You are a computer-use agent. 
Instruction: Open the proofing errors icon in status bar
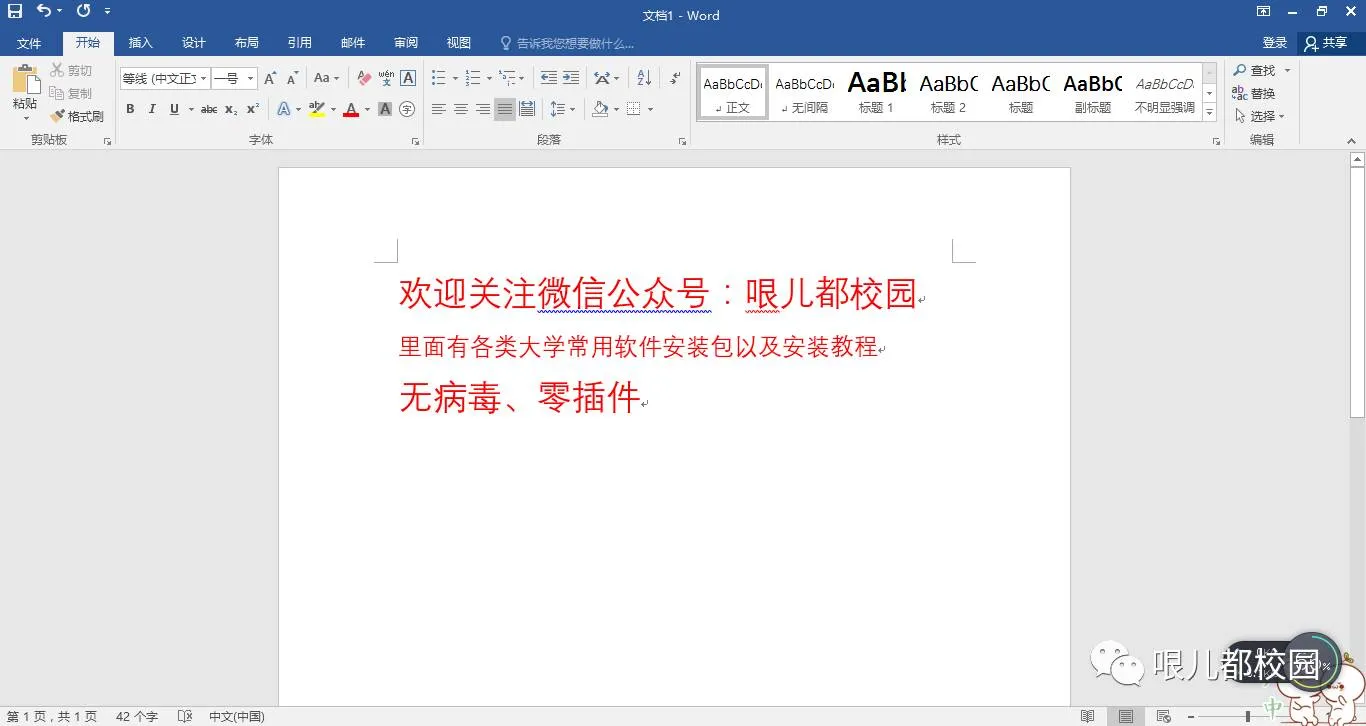tap(185, 716)
